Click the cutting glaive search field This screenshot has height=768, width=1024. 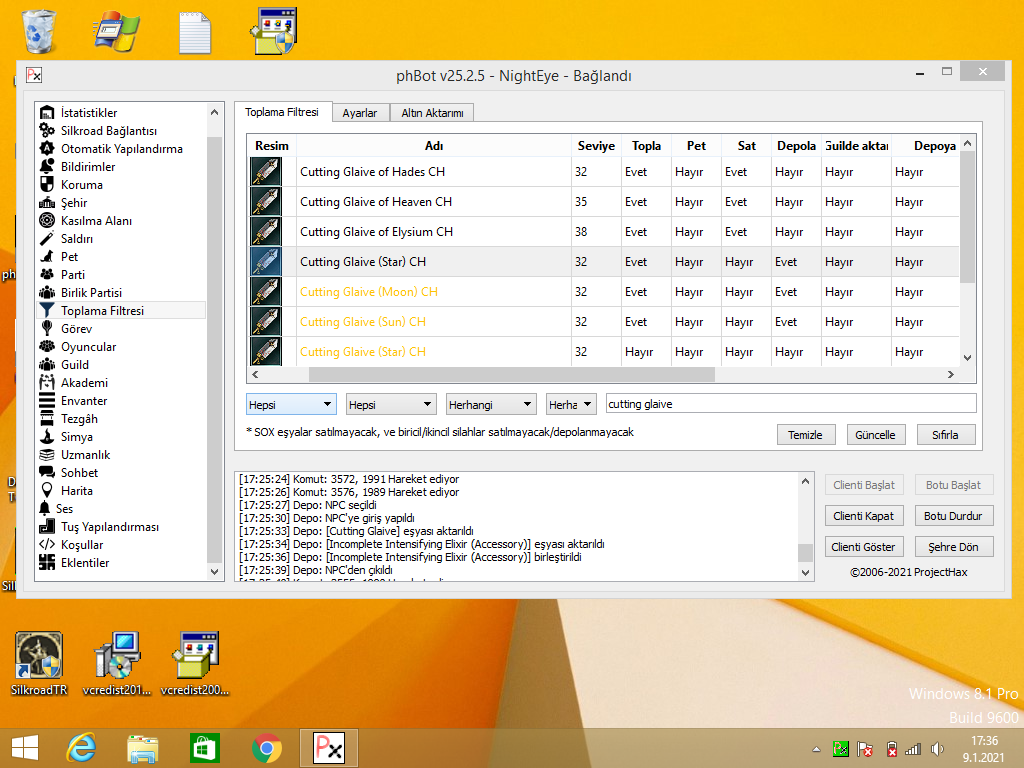pyautogui.click(x=790, y=404)
